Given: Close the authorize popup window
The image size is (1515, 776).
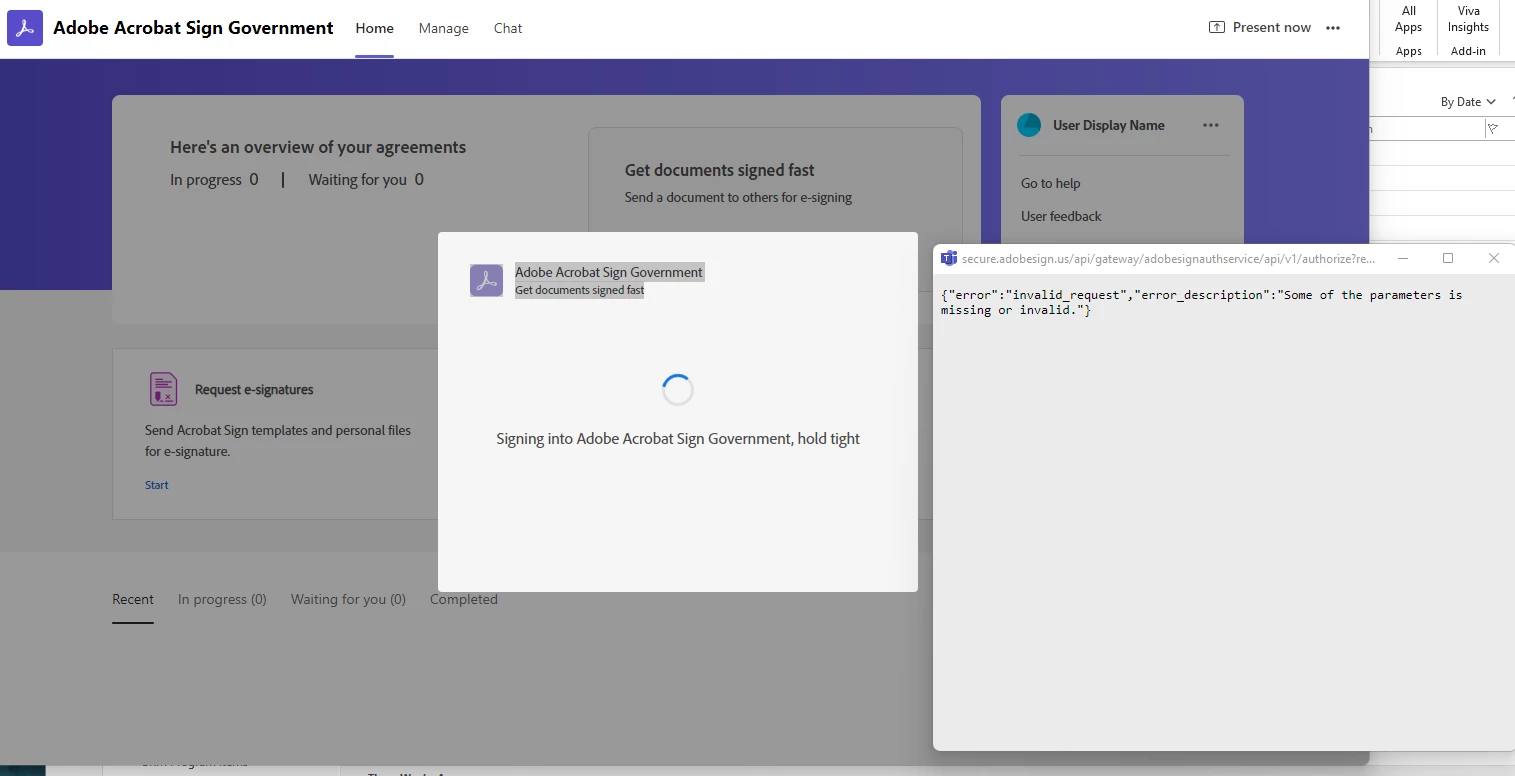Looking at the screenshot, I should point(1494,258).
